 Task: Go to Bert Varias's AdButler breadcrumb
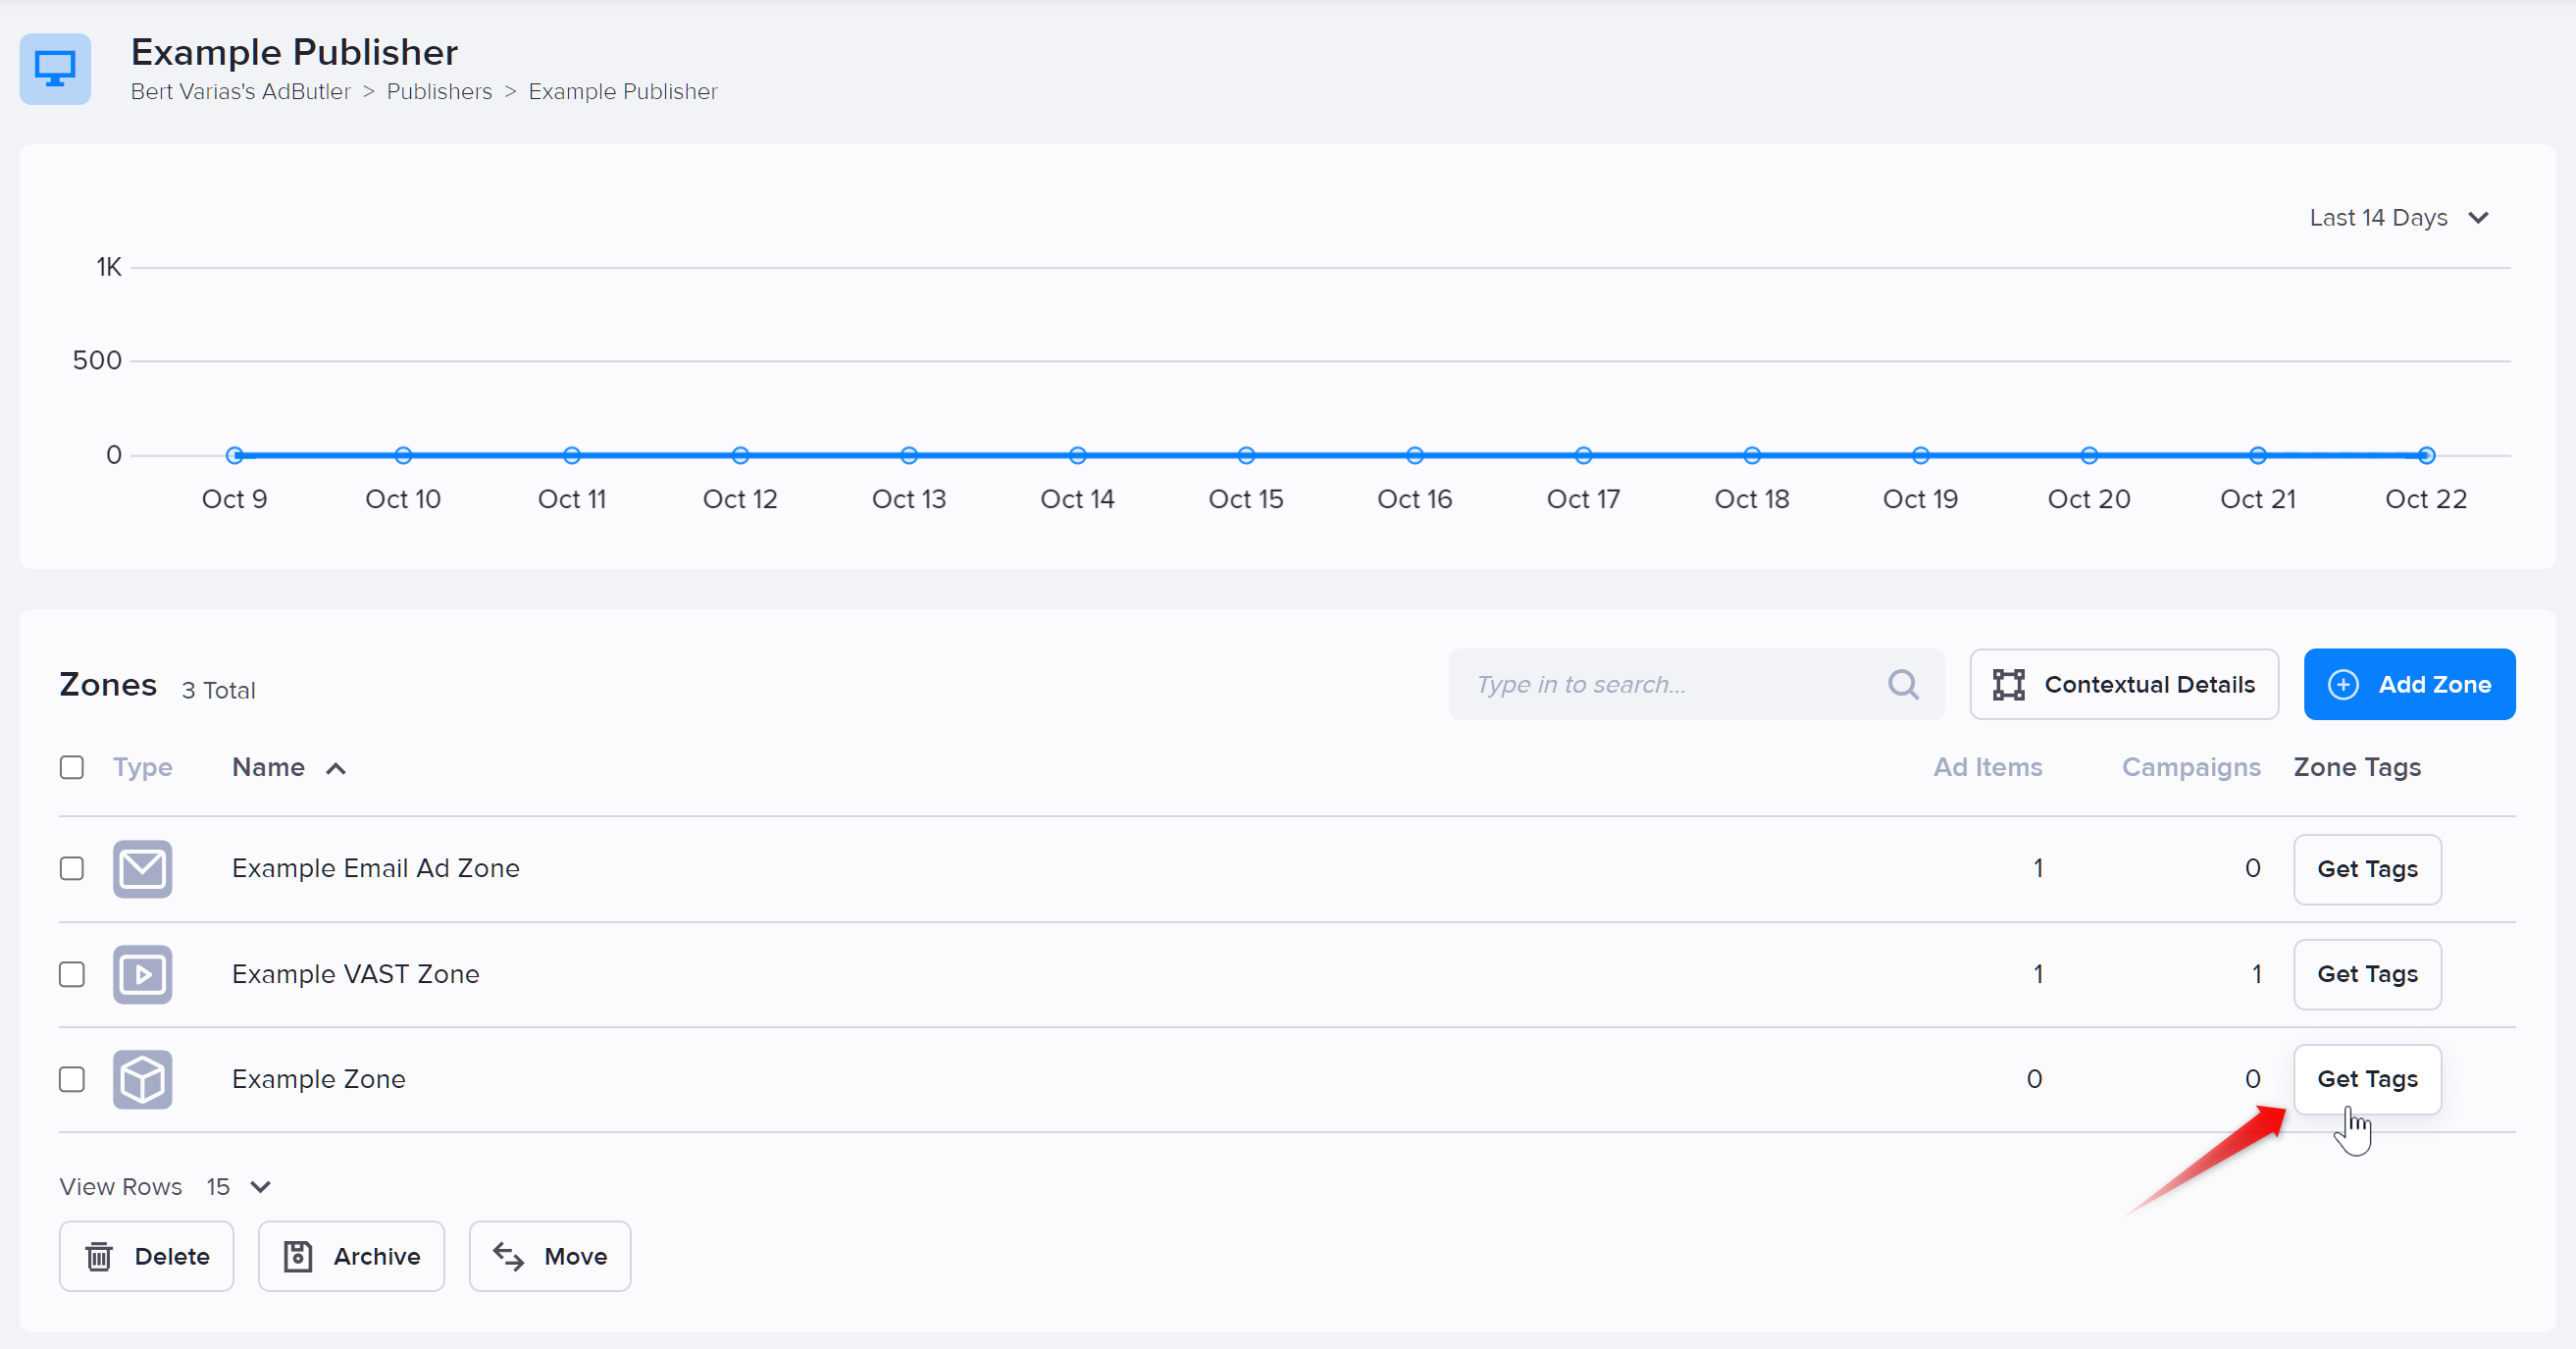click(x=241, y=91)
